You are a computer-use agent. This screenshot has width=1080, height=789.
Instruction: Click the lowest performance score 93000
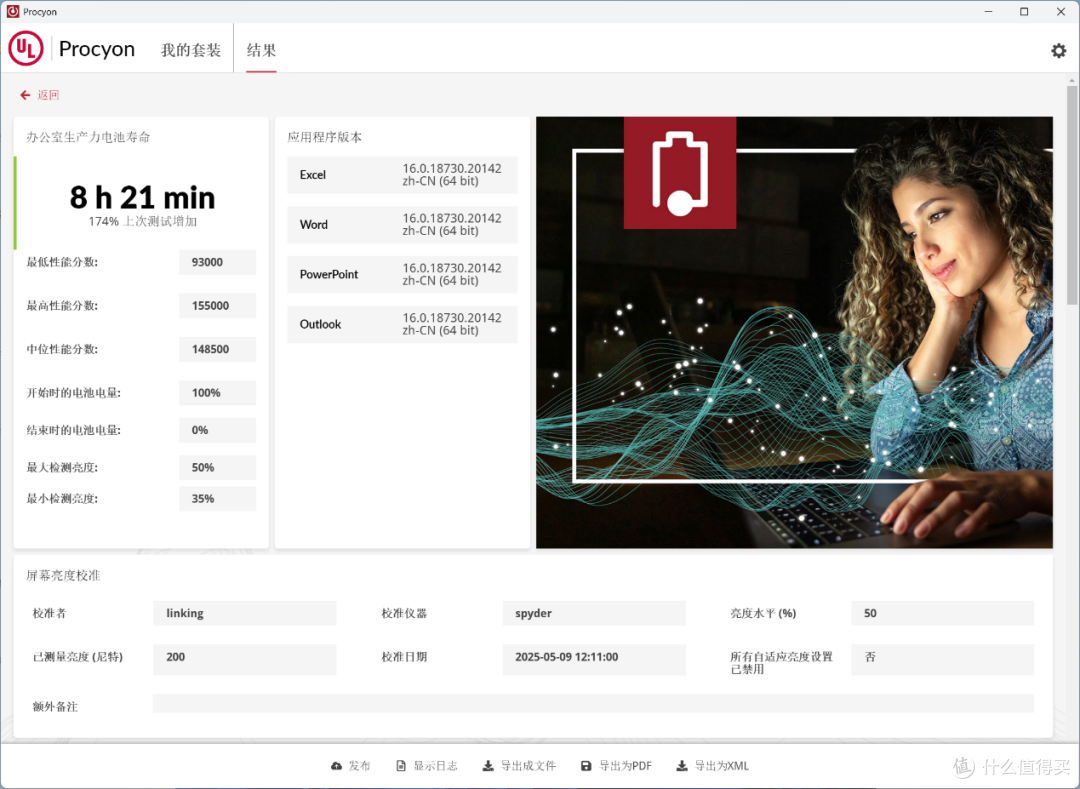218,262
